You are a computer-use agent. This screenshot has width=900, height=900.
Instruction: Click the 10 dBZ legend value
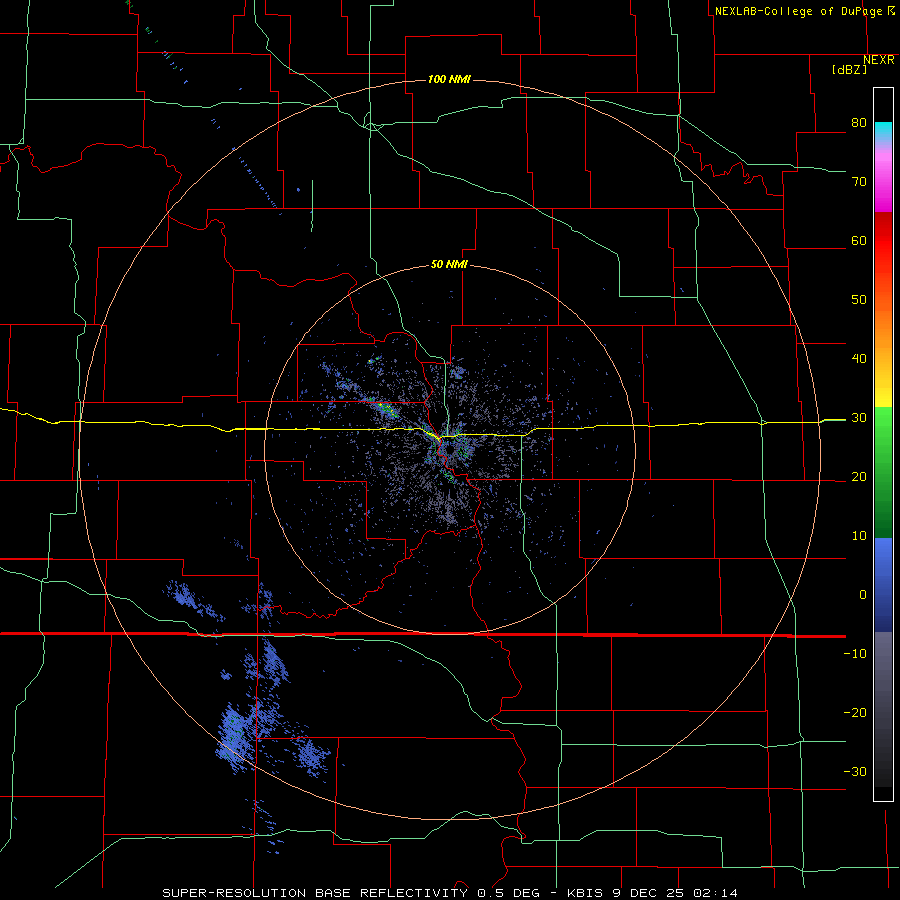click(859, 536)
